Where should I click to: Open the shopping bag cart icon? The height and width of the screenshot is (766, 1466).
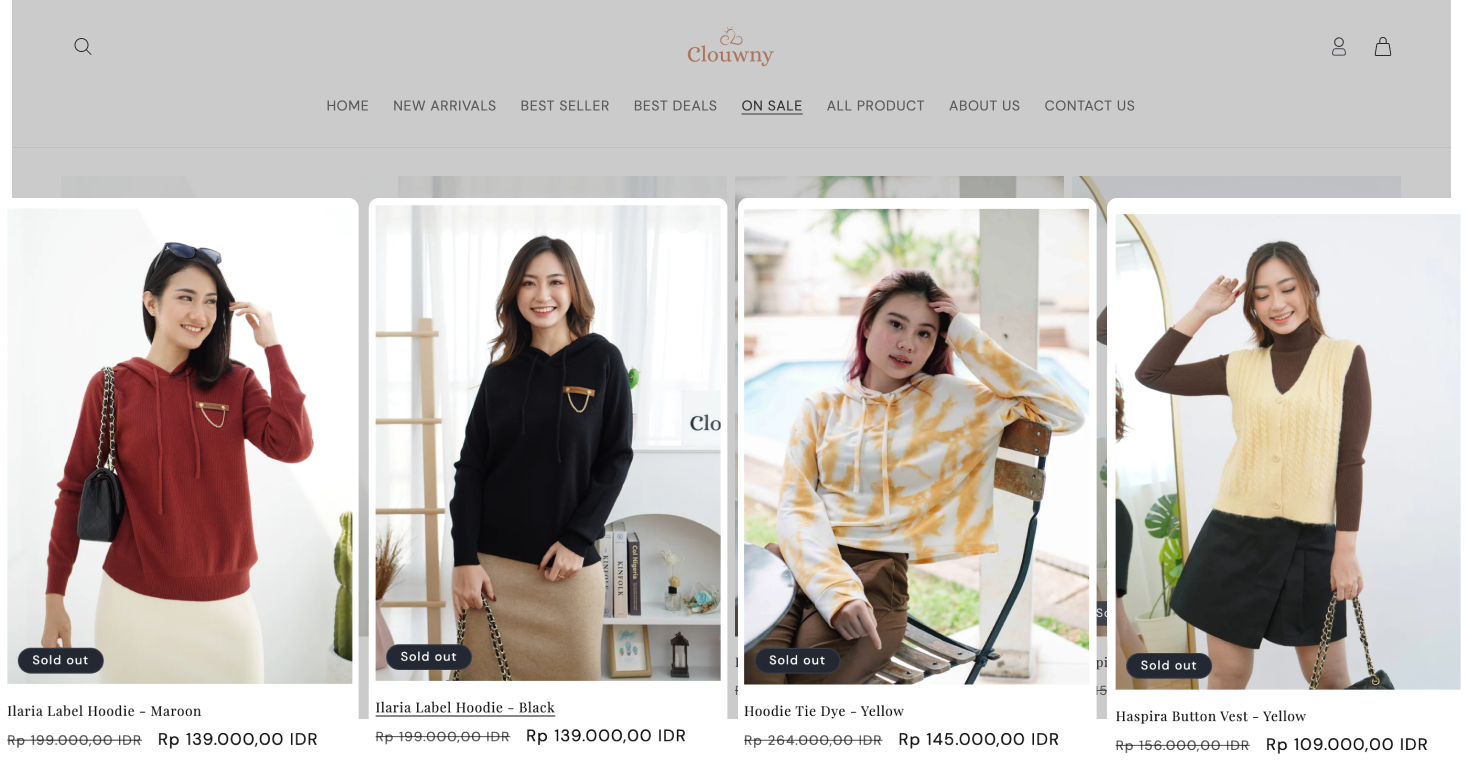click(1383, 47)
